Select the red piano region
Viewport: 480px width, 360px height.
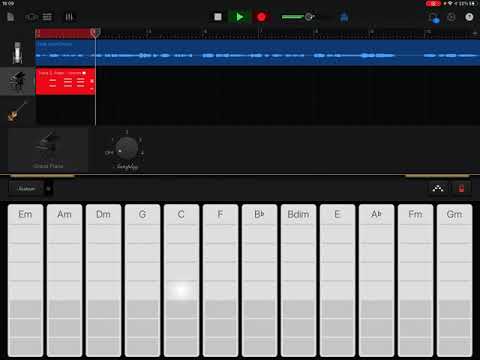point(65,81)
